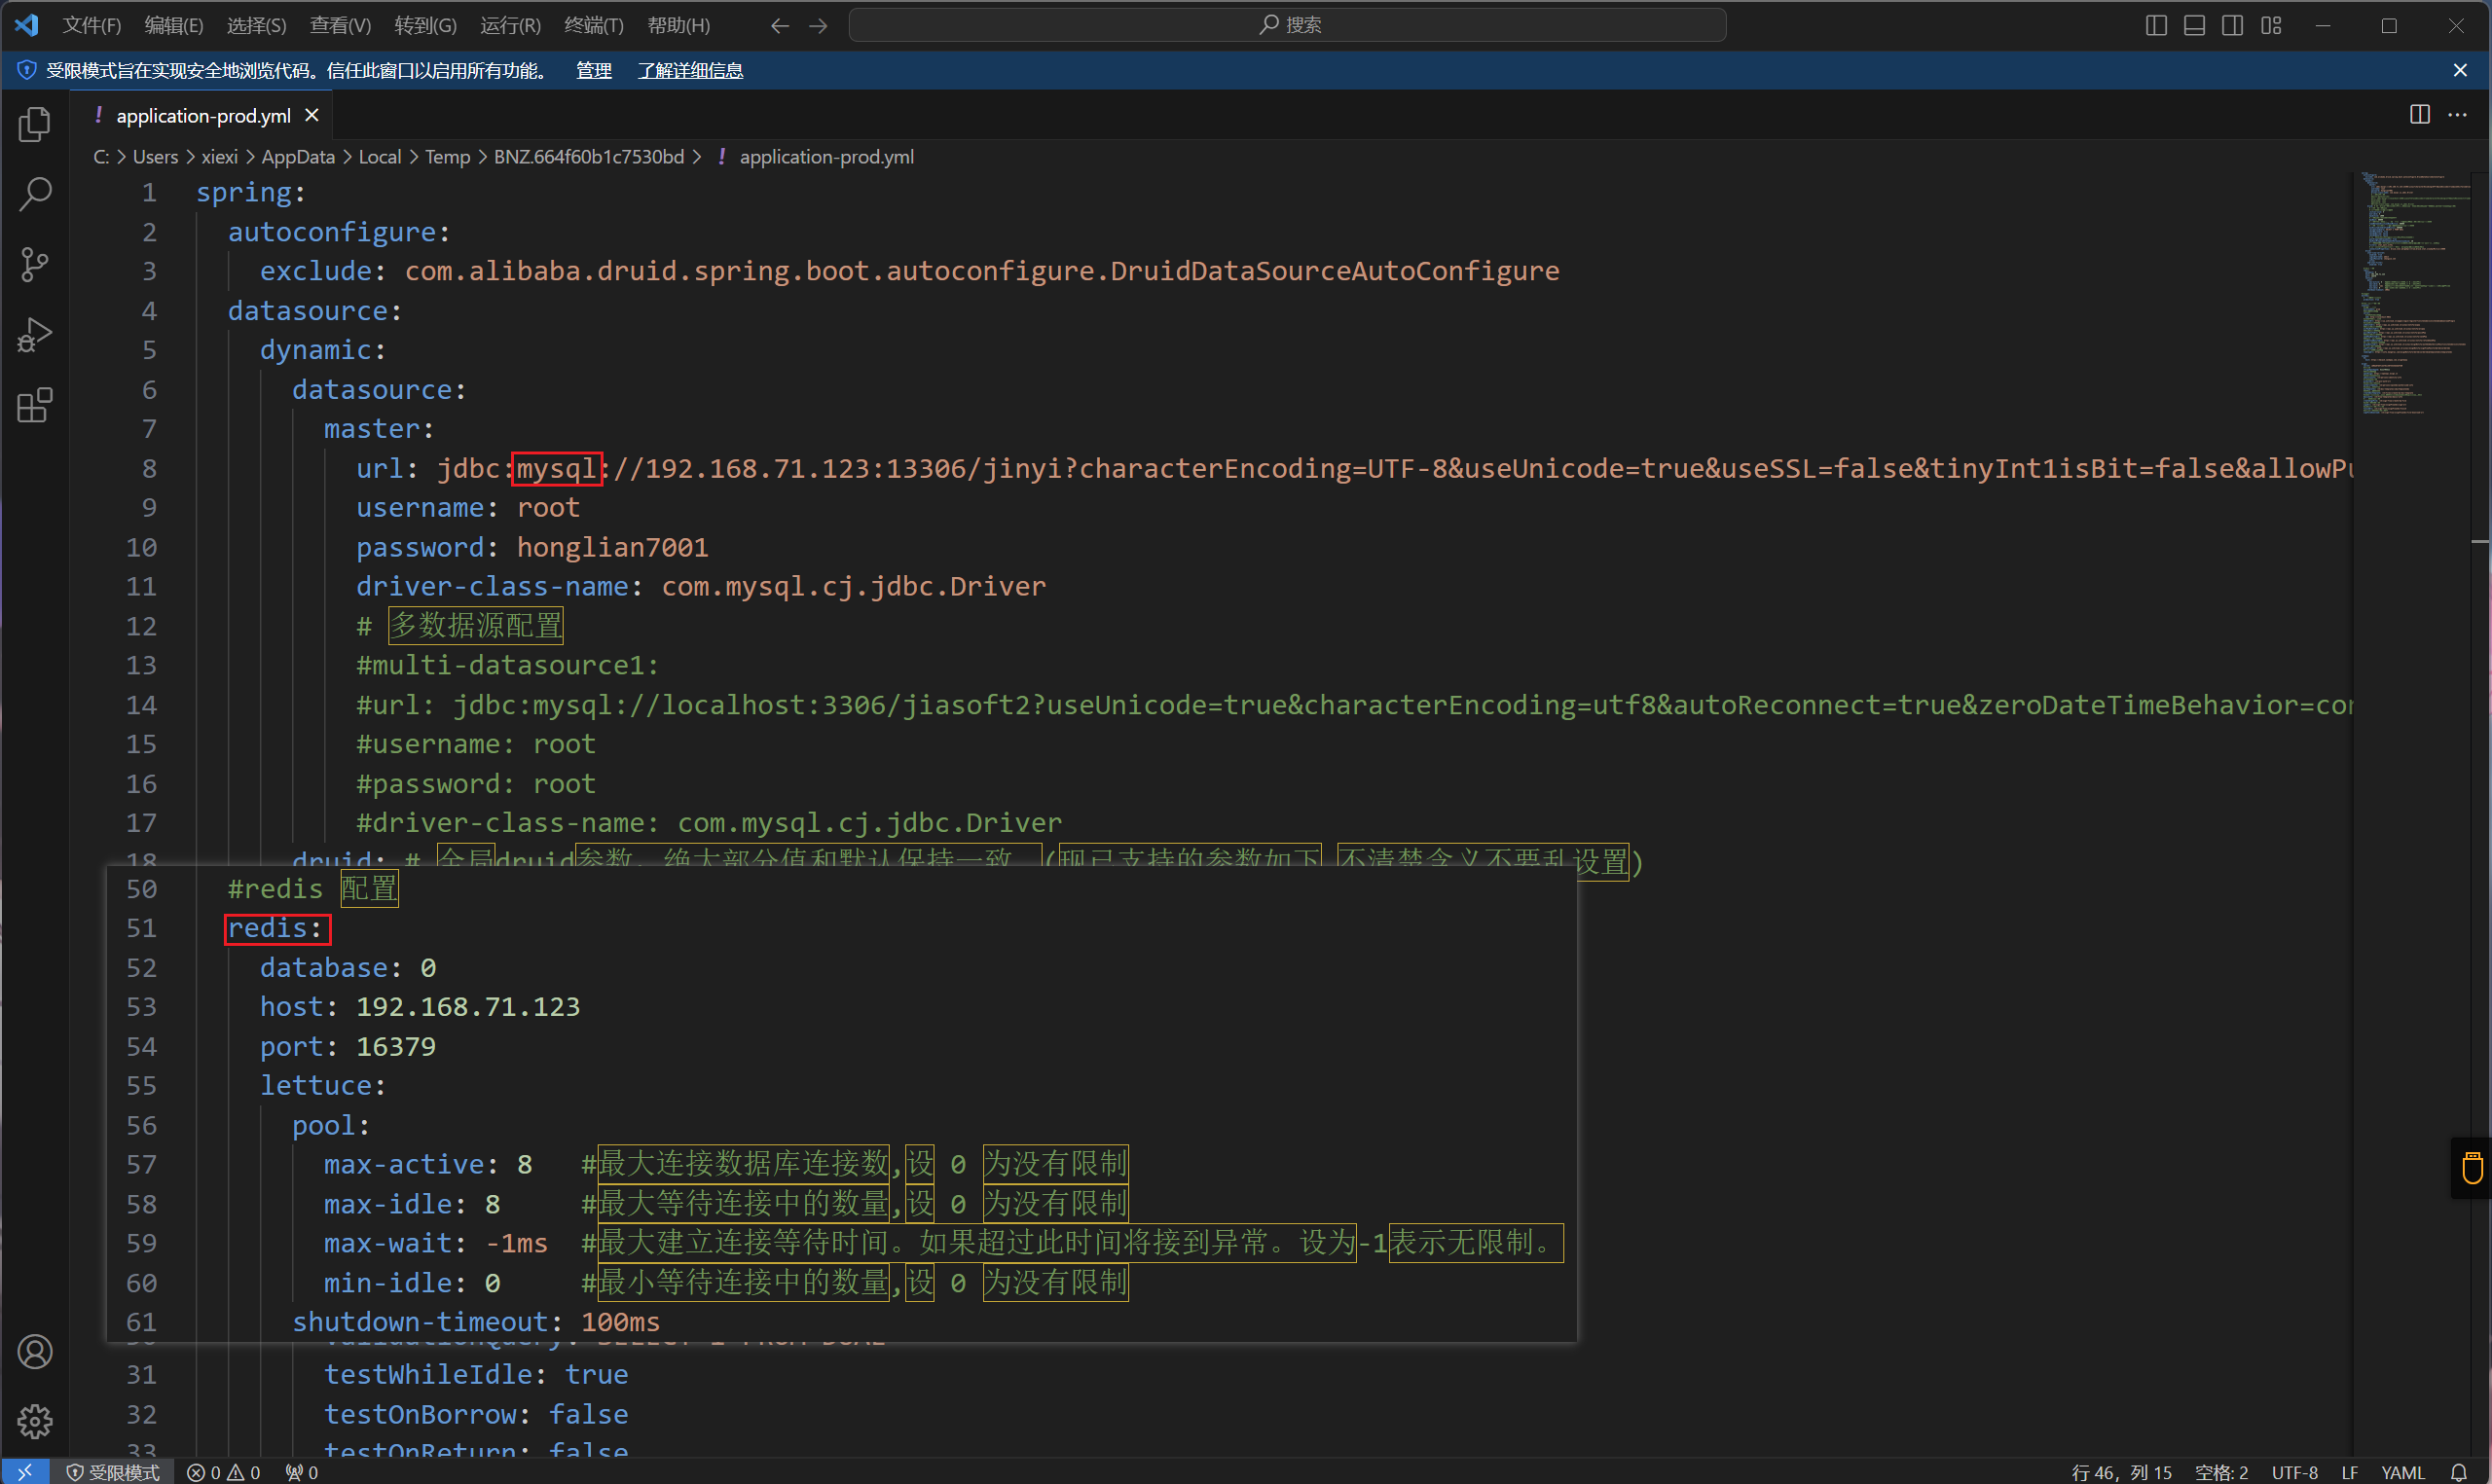Click the errors and warnings indicator

pyautogui.click(x=224, y=1472)
